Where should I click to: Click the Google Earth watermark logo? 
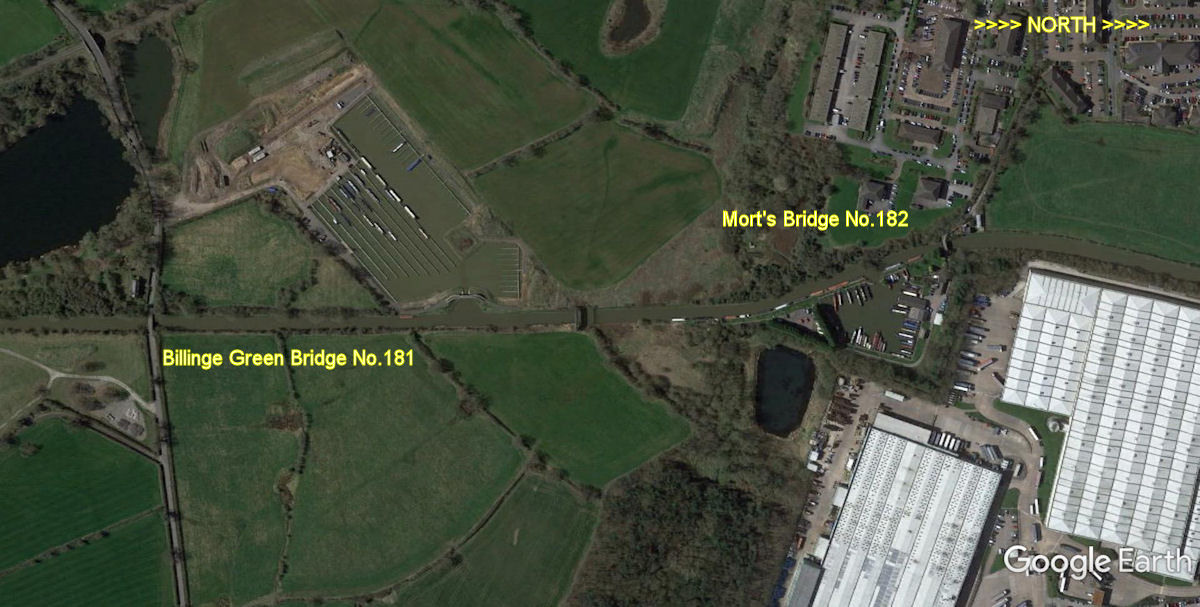pyautogui.click(x=1097, y=561)
